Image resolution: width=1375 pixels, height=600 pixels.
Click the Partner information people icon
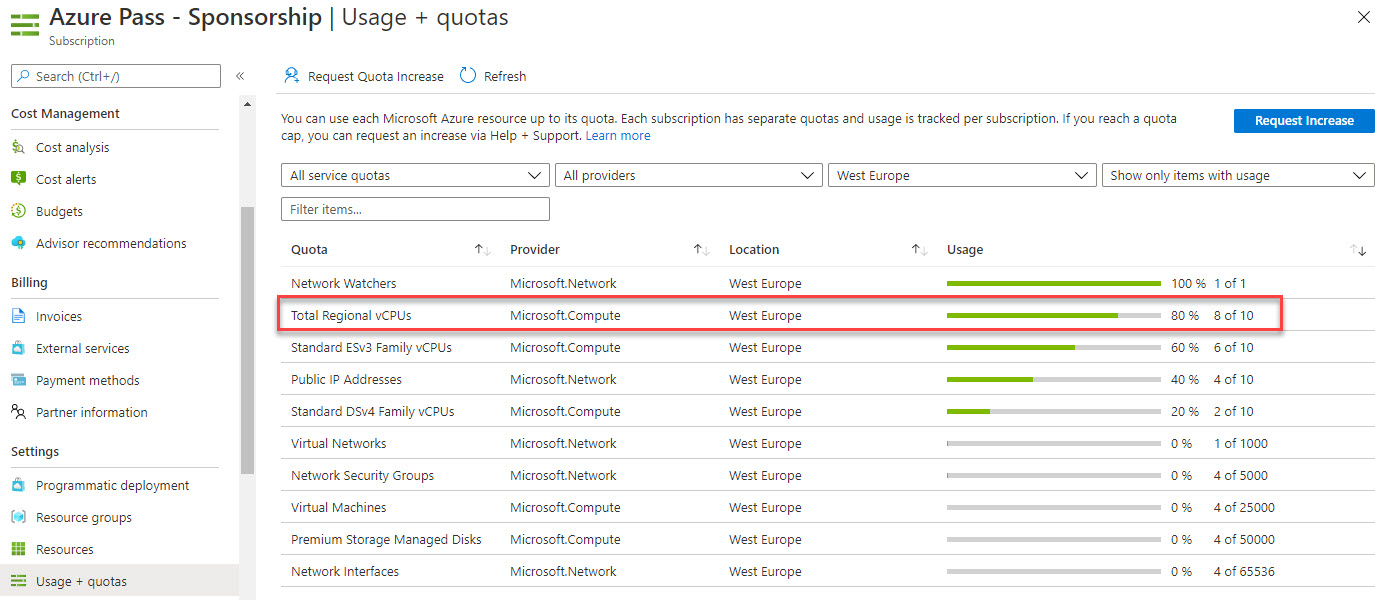(x=18, y=412)
